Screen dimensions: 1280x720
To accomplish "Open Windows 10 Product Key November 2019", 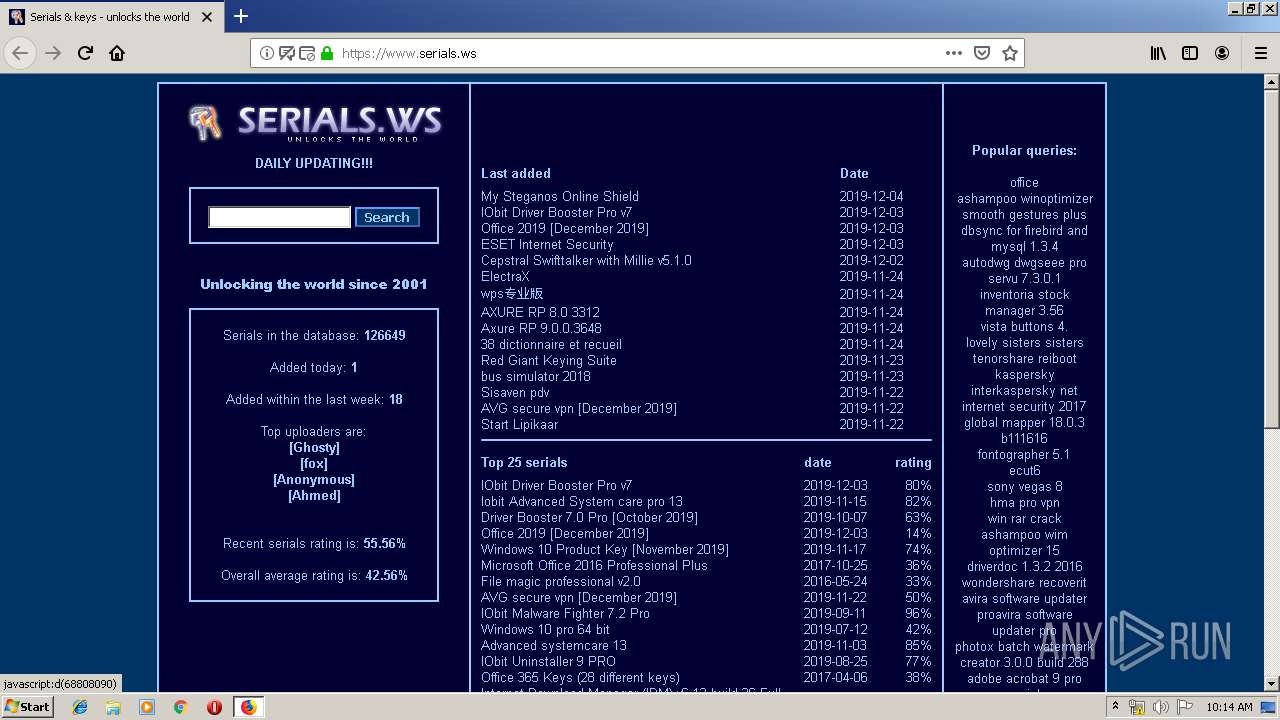I will (x=605, y=549).
